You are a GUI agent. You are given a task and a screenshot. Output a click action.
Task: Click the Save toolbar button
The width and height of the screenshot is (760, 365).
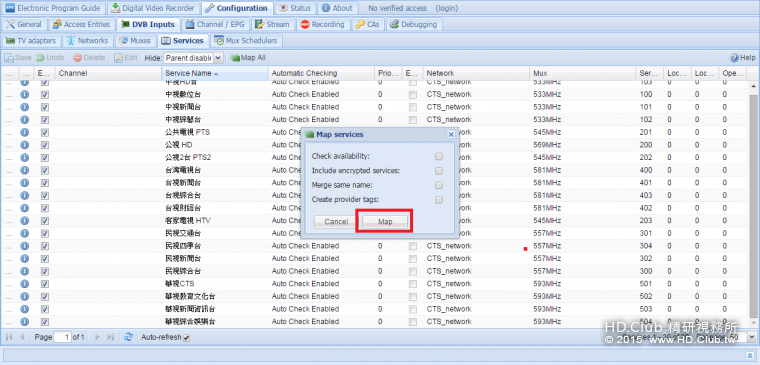tap(18, 58)
